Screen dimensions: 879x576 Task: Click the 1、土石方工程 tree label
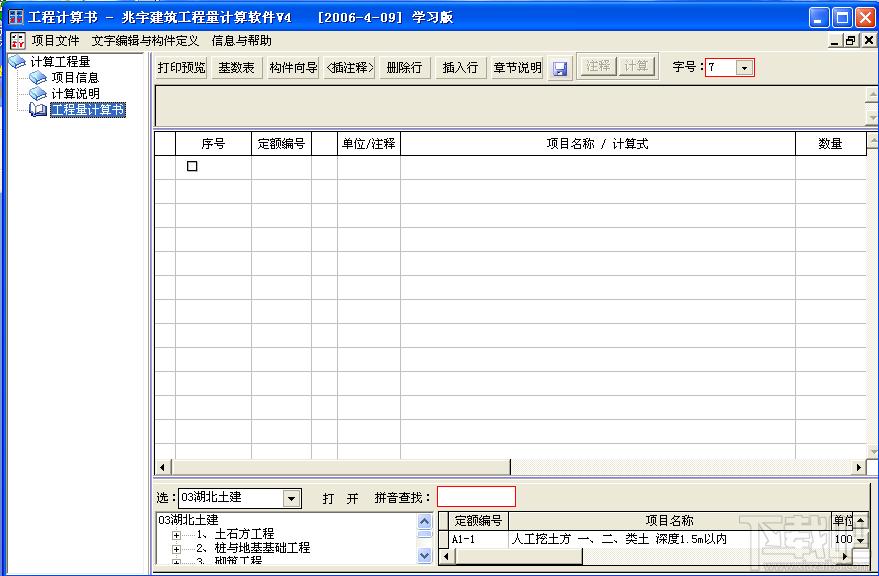coord(235,534)
